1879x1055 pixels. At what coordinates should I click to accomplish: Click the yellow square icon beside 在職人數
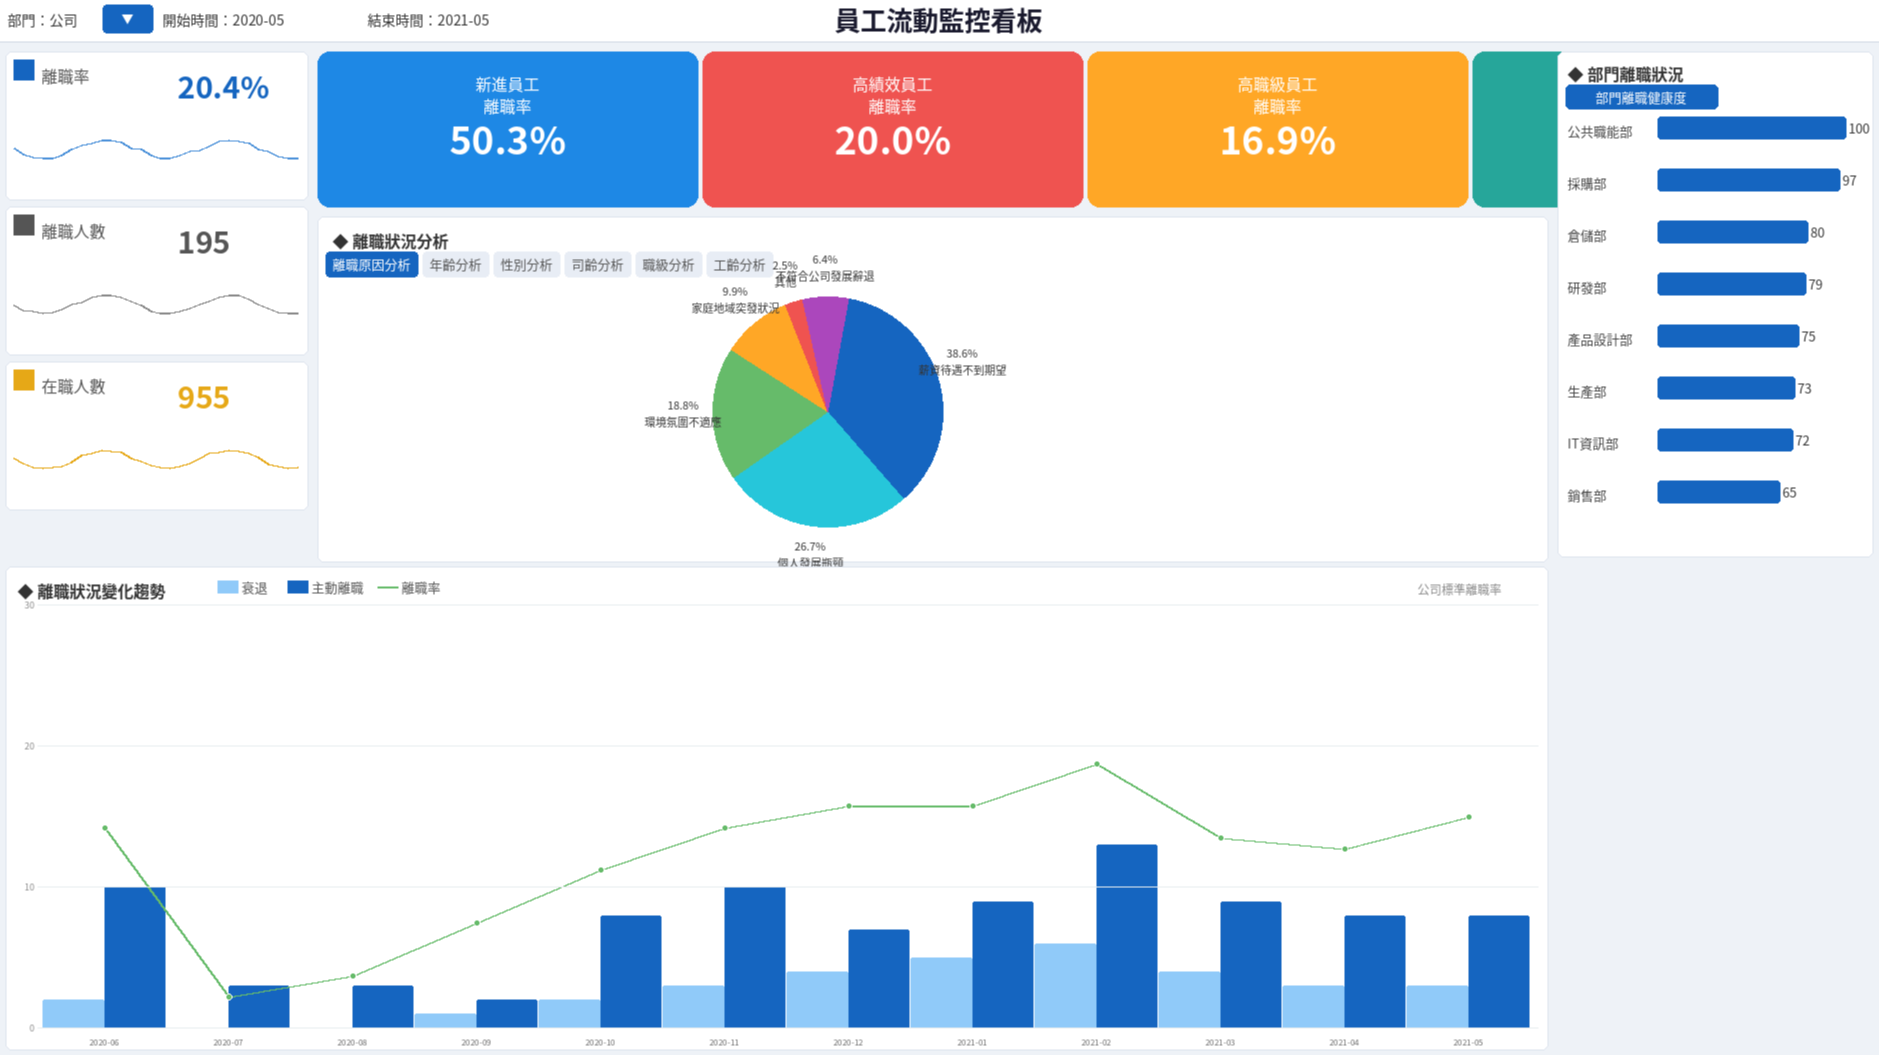pos(24,380)
